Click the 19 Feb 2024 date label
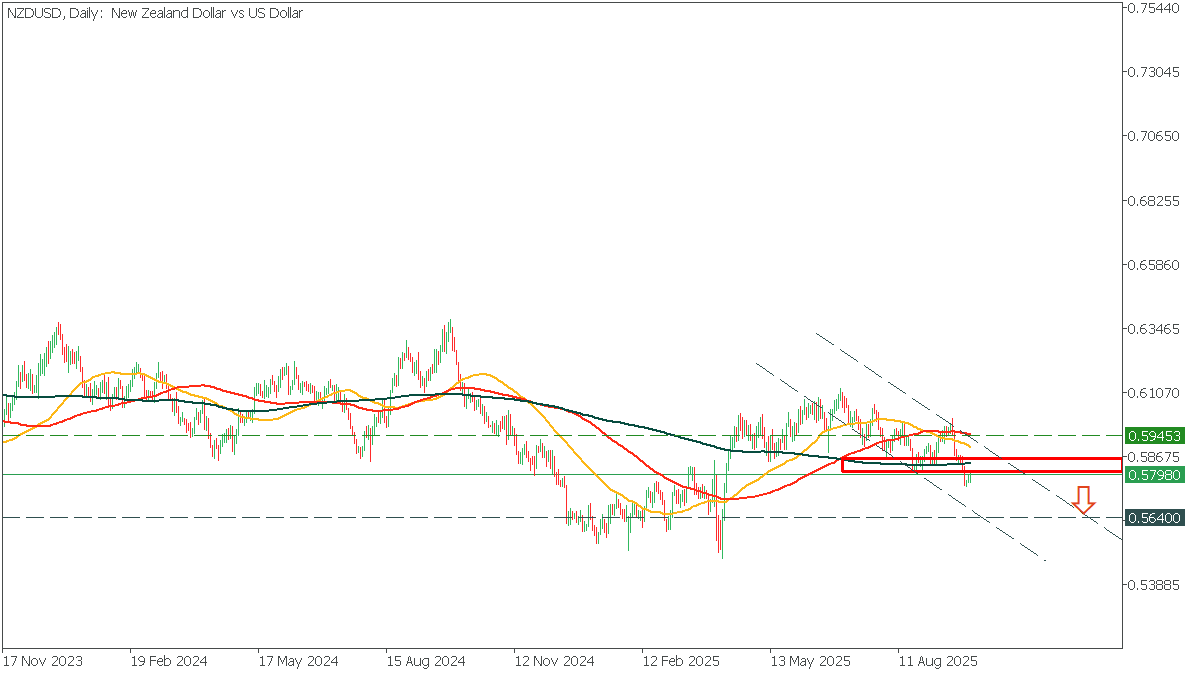The width and height of the screenshot is (1200, 675). (171, 662)
